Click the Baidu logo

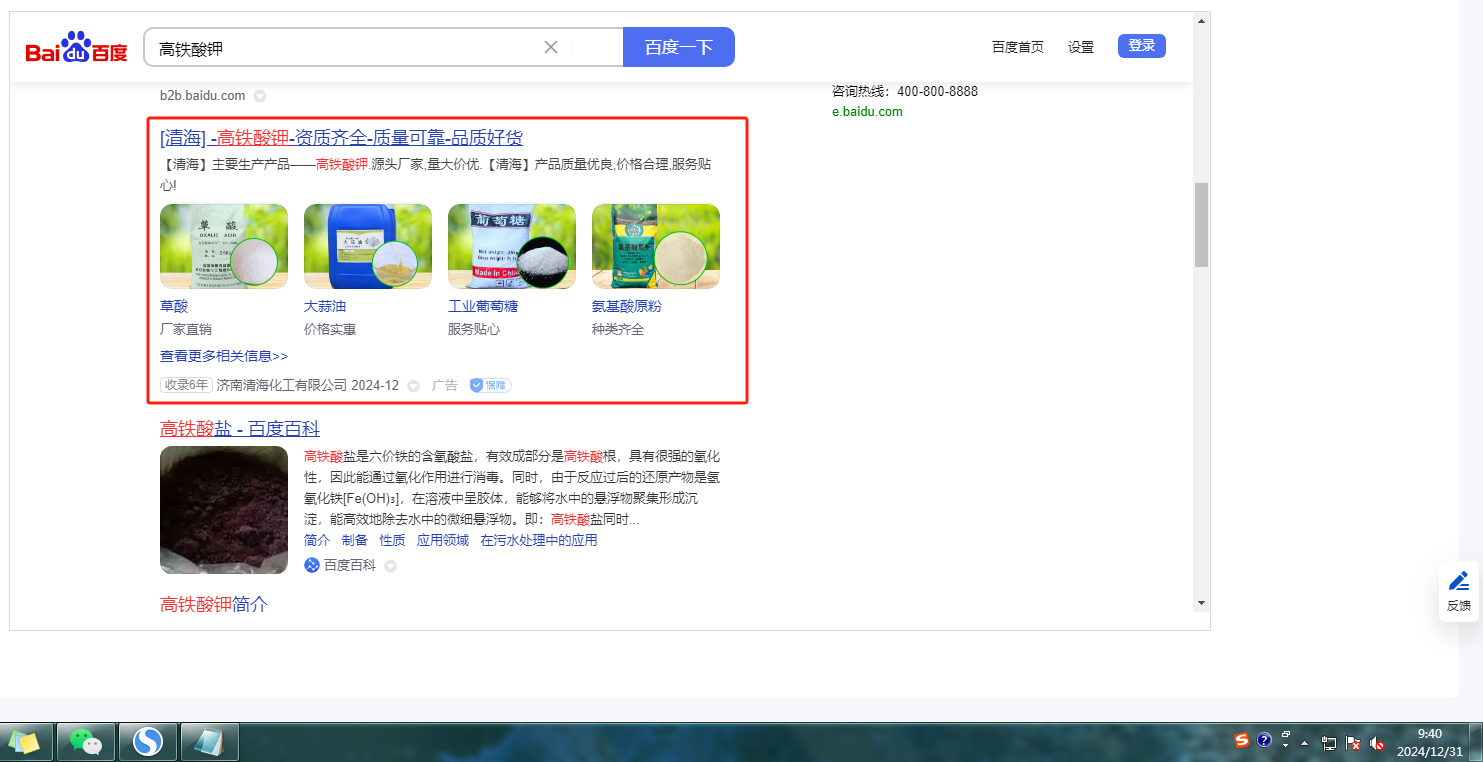(x=77, y=48)
